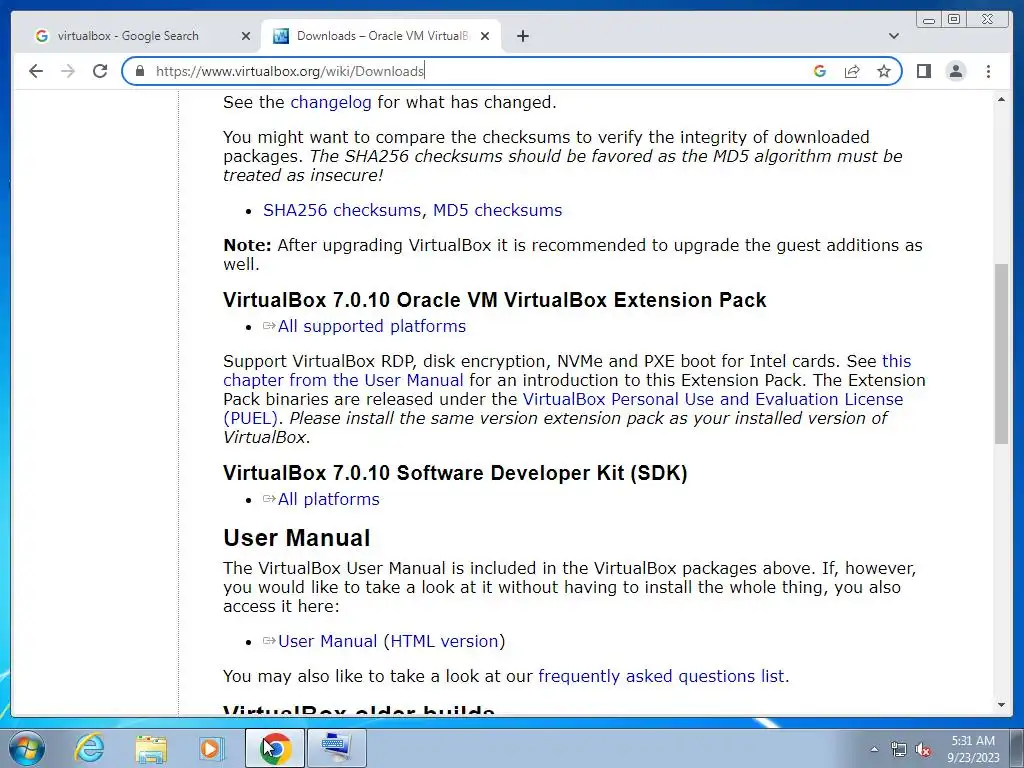The width and height of the screenshot is (1024, 768).
Task: Bookmark this page with the star
Action: click(x=884, y=71)
